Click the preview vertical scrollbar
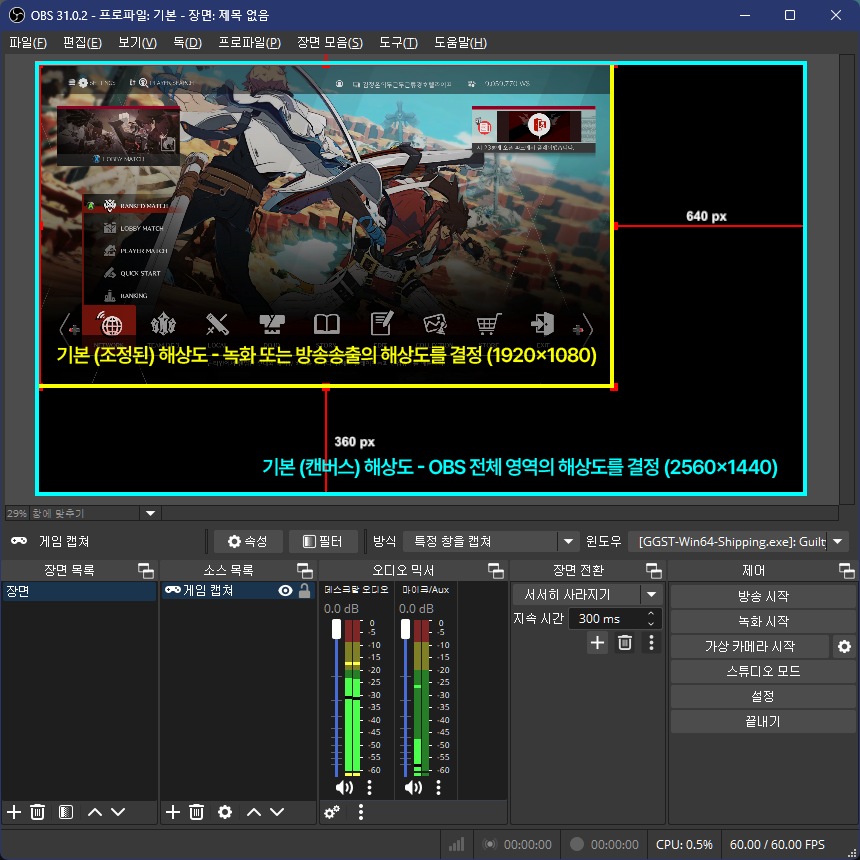The height and width of the screenshot is (860, 860). pos(847,280)
